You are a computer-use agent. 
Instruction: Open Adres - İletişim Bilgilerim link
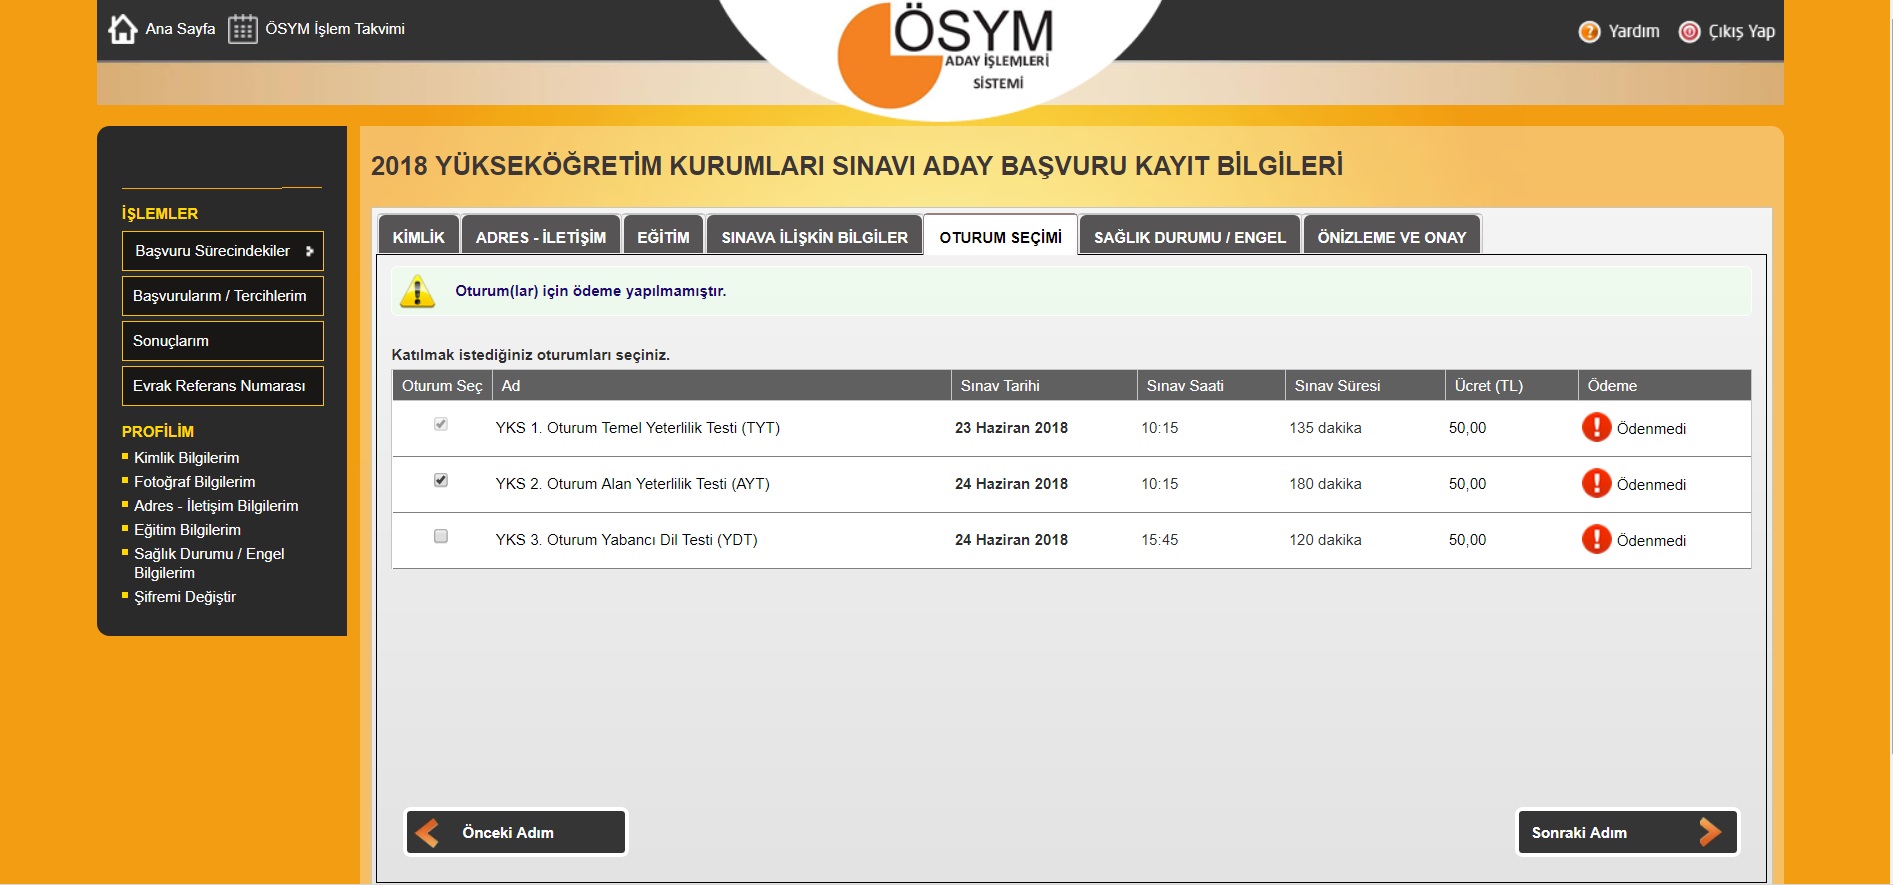point(216,506)
